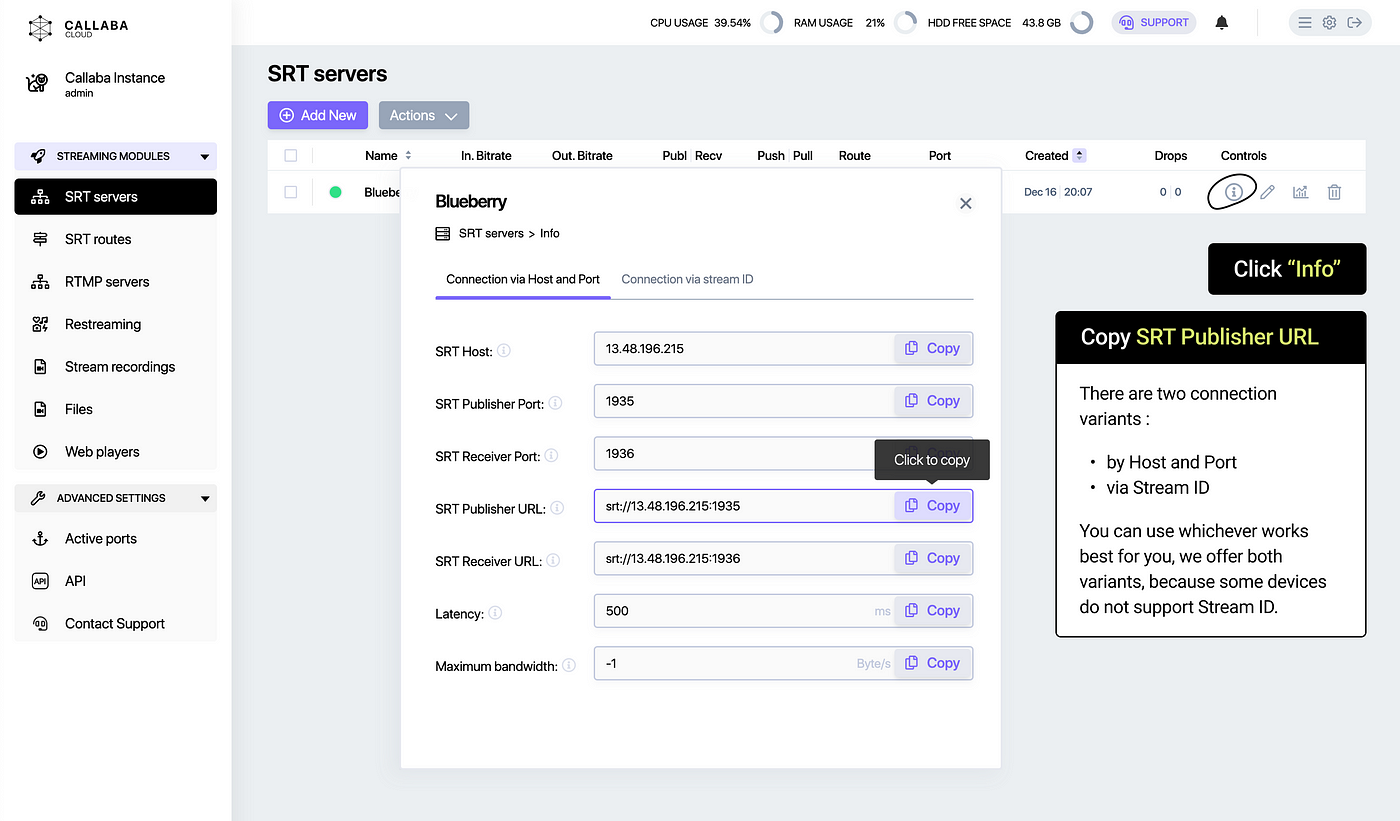Click the CPU usage gauge
The image size is (1400, 821).
[771, 23]
